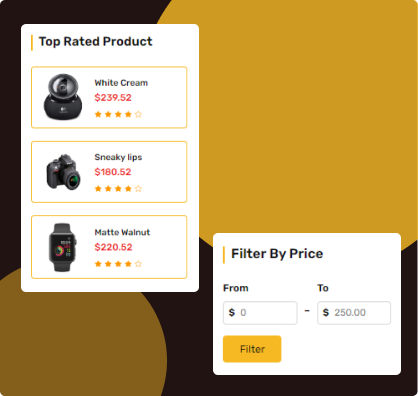Click the To price input field
Image resolution: width=418 pixels, height=396 pixels.
pos(354,313)
